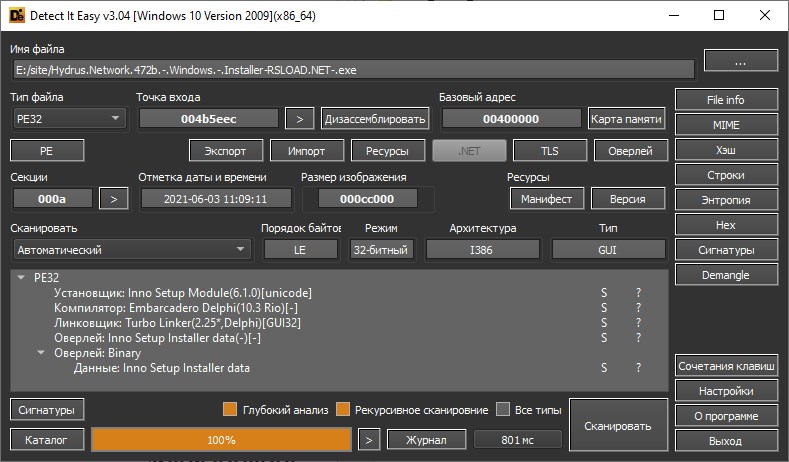Open Сигнатуры in right sidebar

(x=726, y=250)
